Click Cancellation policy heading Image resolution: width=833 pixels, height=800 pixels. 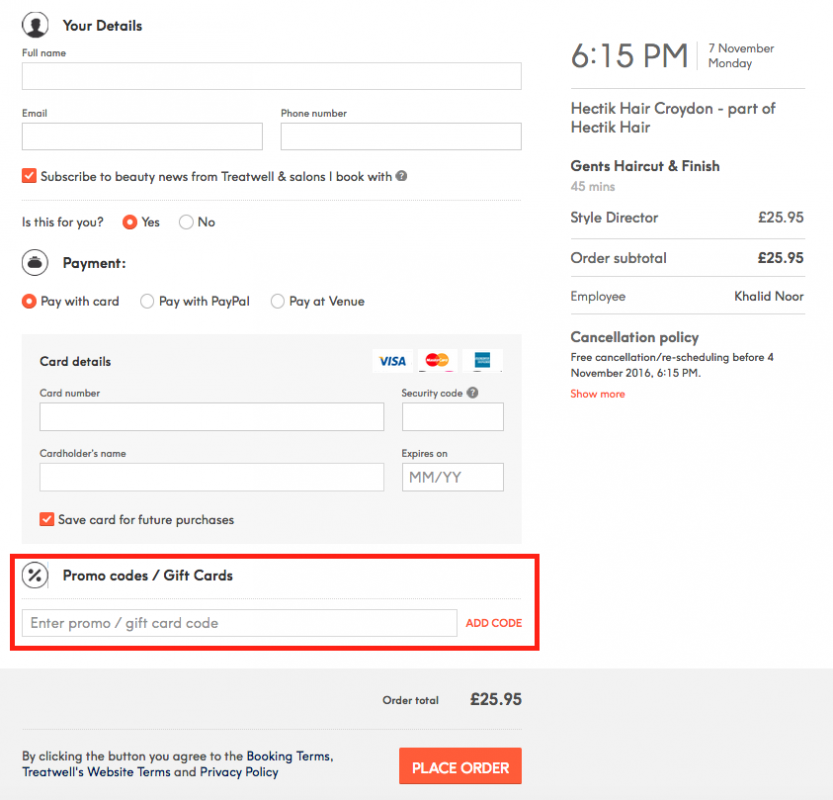pyautogui.click(x=634, y=337)
